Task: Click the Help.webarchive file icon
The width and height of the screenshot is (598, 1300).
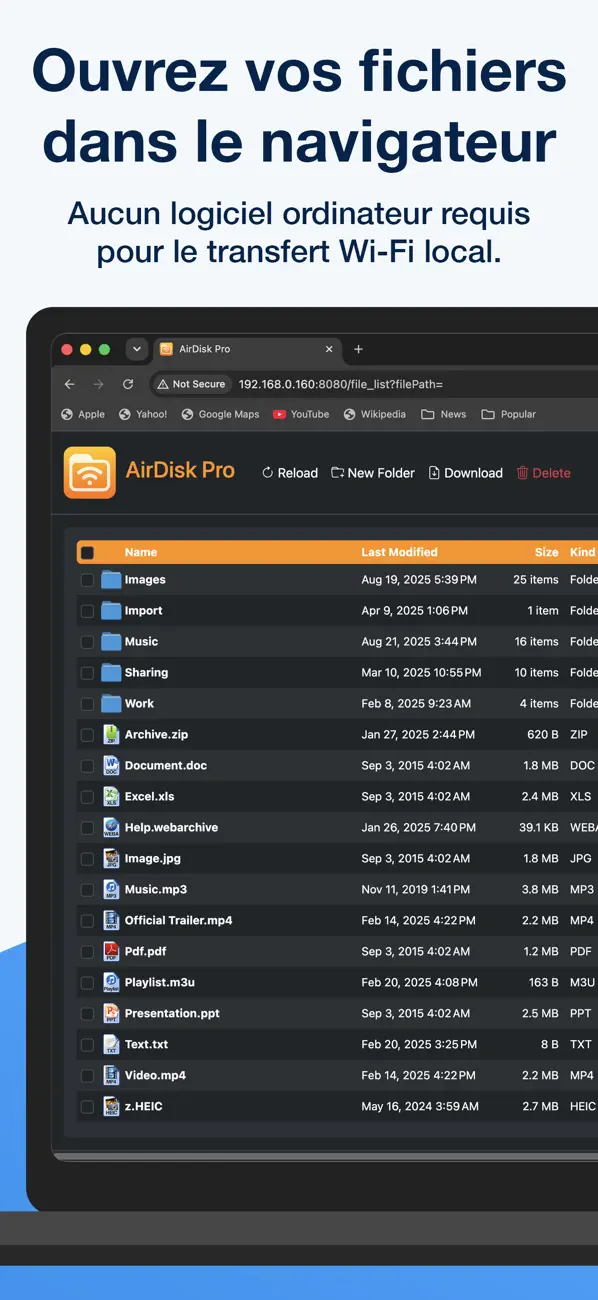Action: click(x=111, y=828)
